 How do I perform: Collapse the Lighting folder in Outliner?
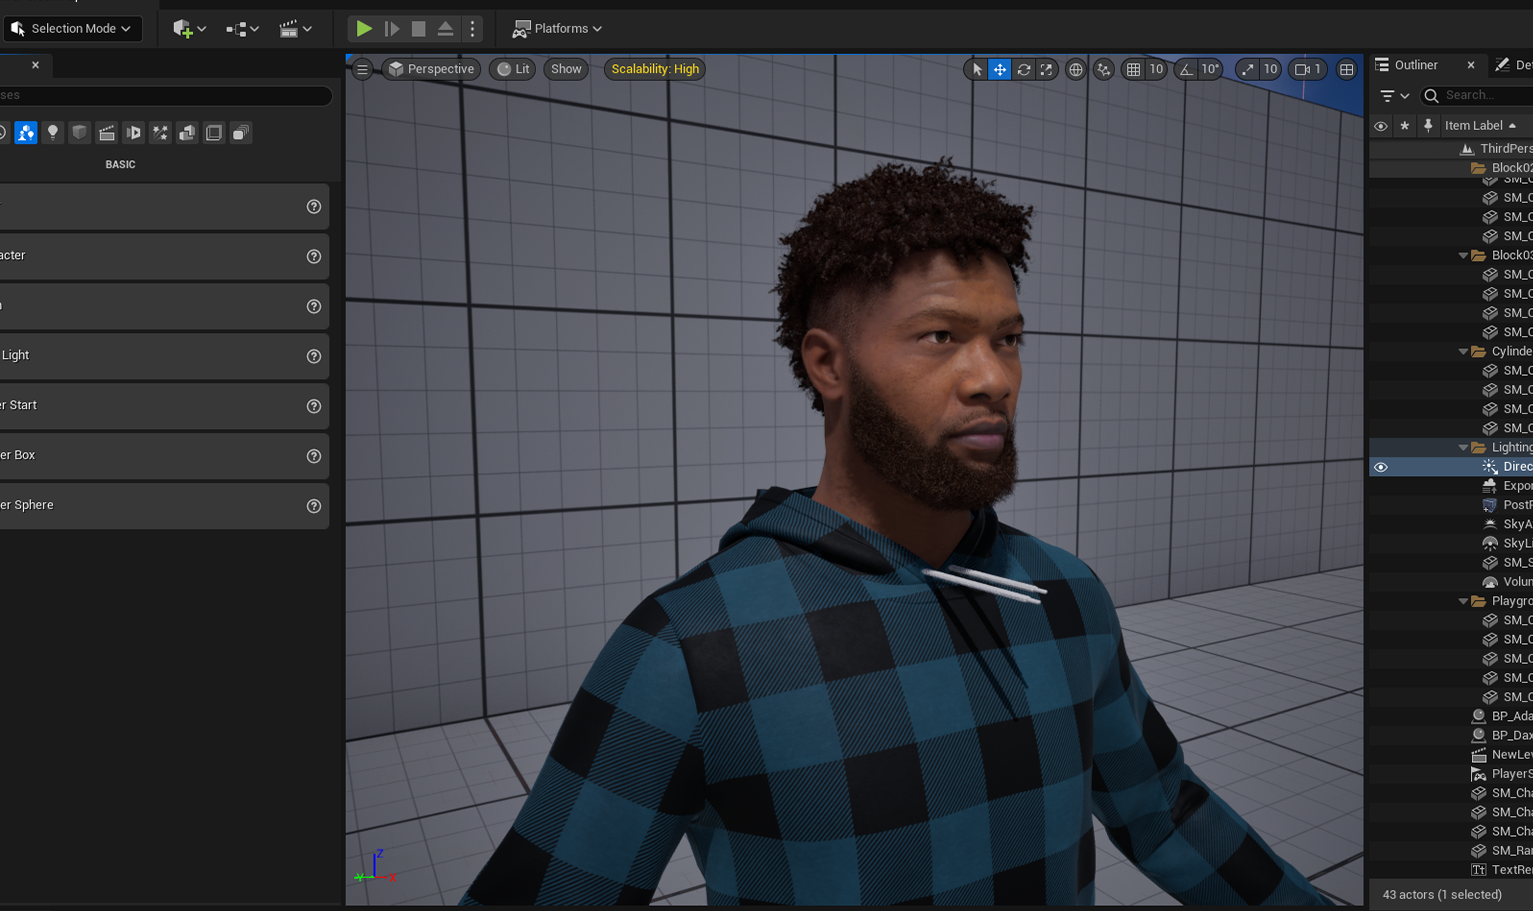(x=1463, y=448)
